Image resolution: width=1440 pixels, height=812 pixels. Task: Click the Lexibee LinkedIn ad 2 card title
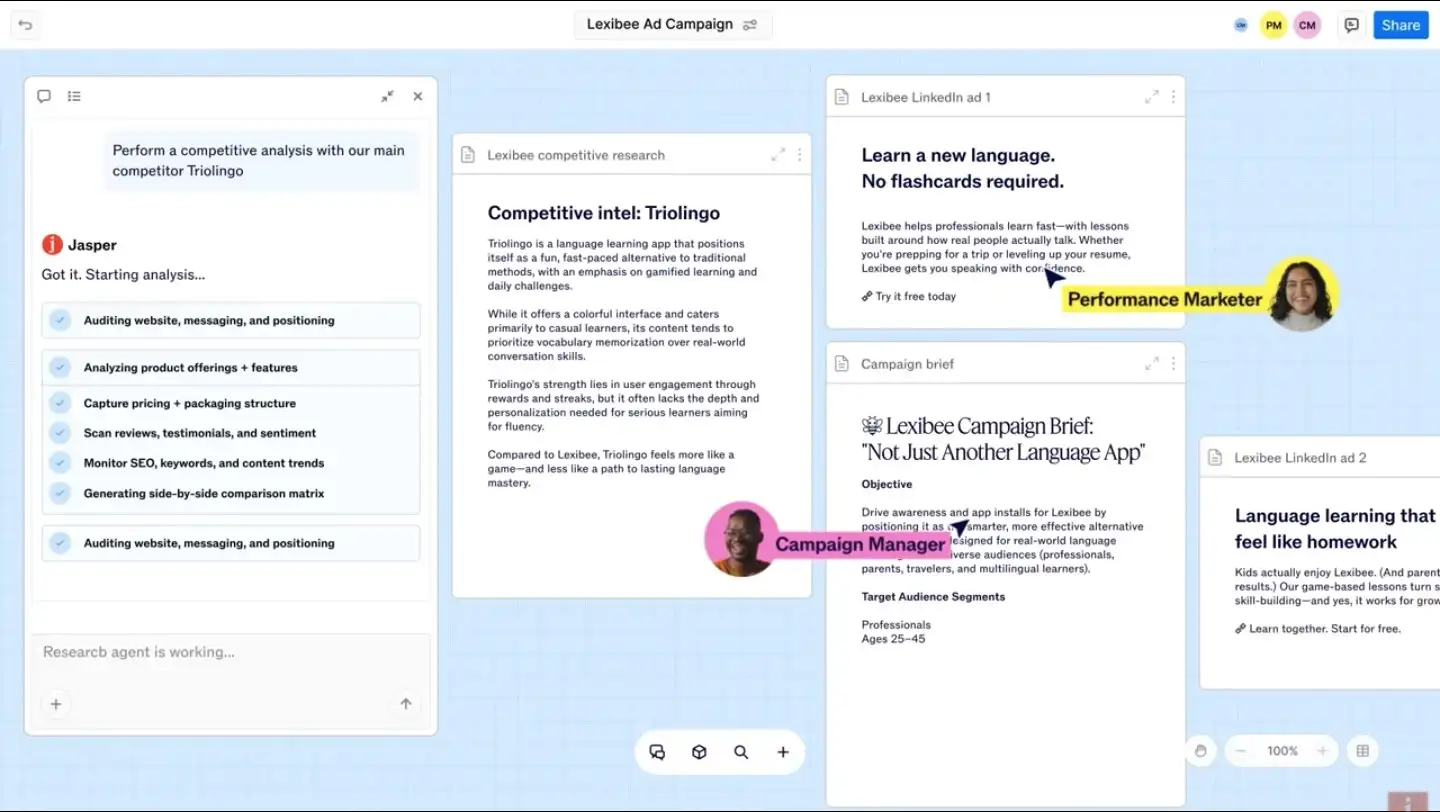[x=1300, y=458]
